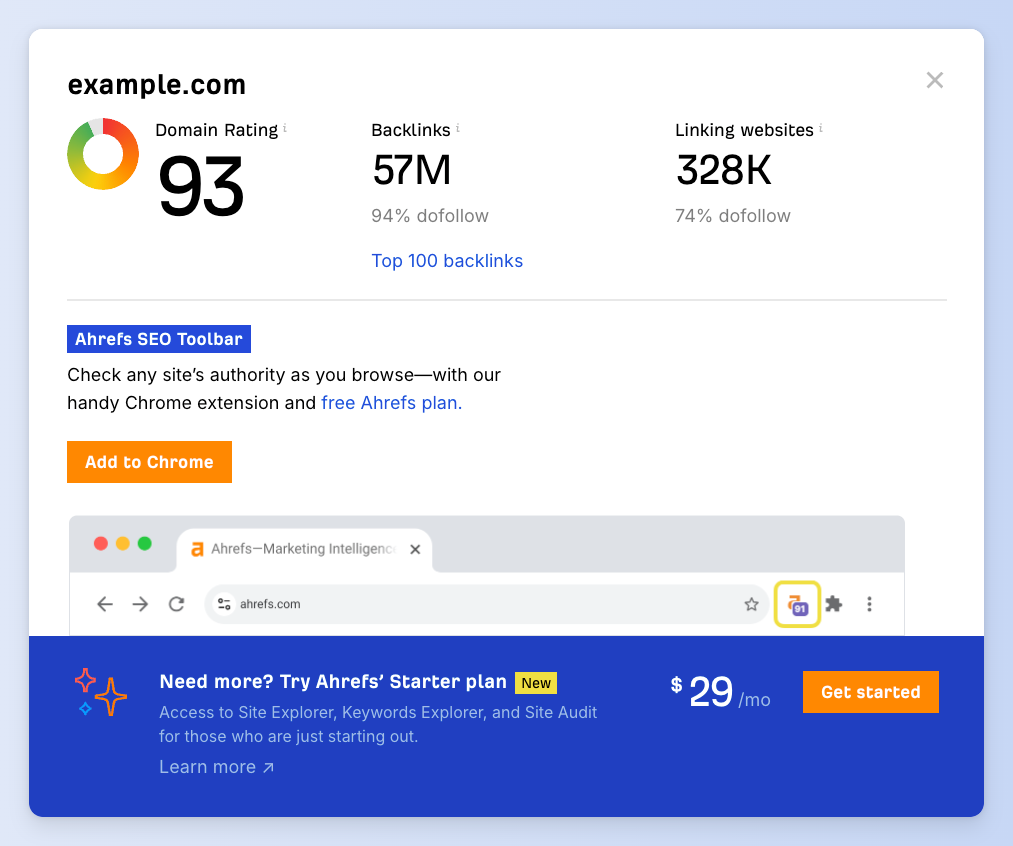Click the ahrefs.com address bar

tap(480, 604)
